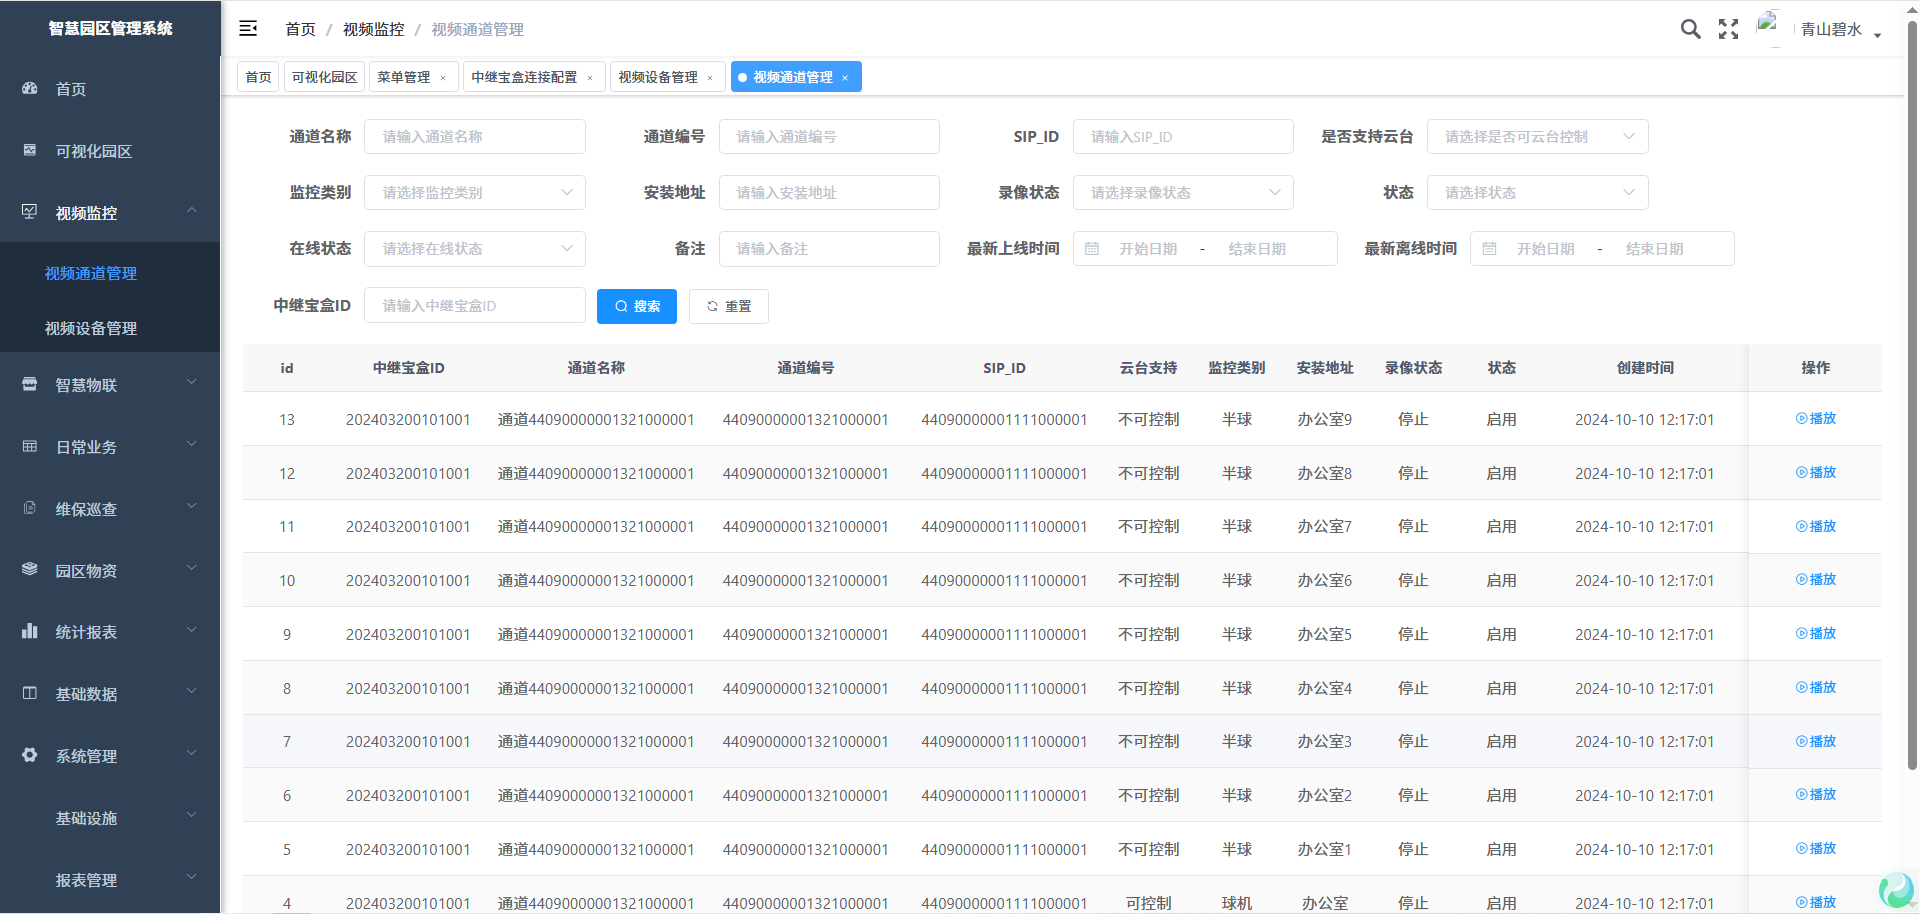The height and width of the screenshot is (914, 1920).
Task: Open 首页 from the sidebar
Action: [70, 89]
